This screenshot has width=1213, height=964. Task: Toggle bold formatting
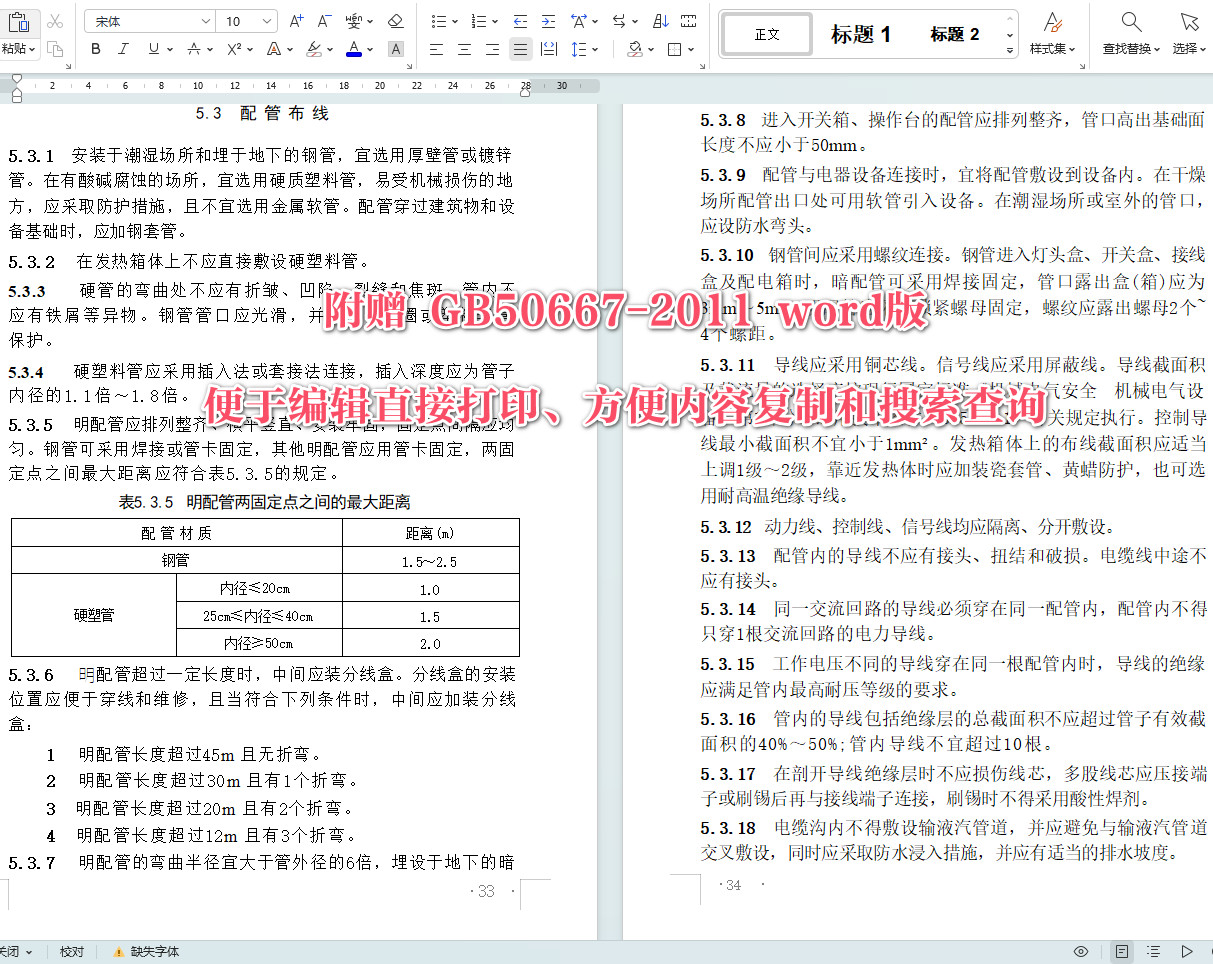click(x=95, y=48)
